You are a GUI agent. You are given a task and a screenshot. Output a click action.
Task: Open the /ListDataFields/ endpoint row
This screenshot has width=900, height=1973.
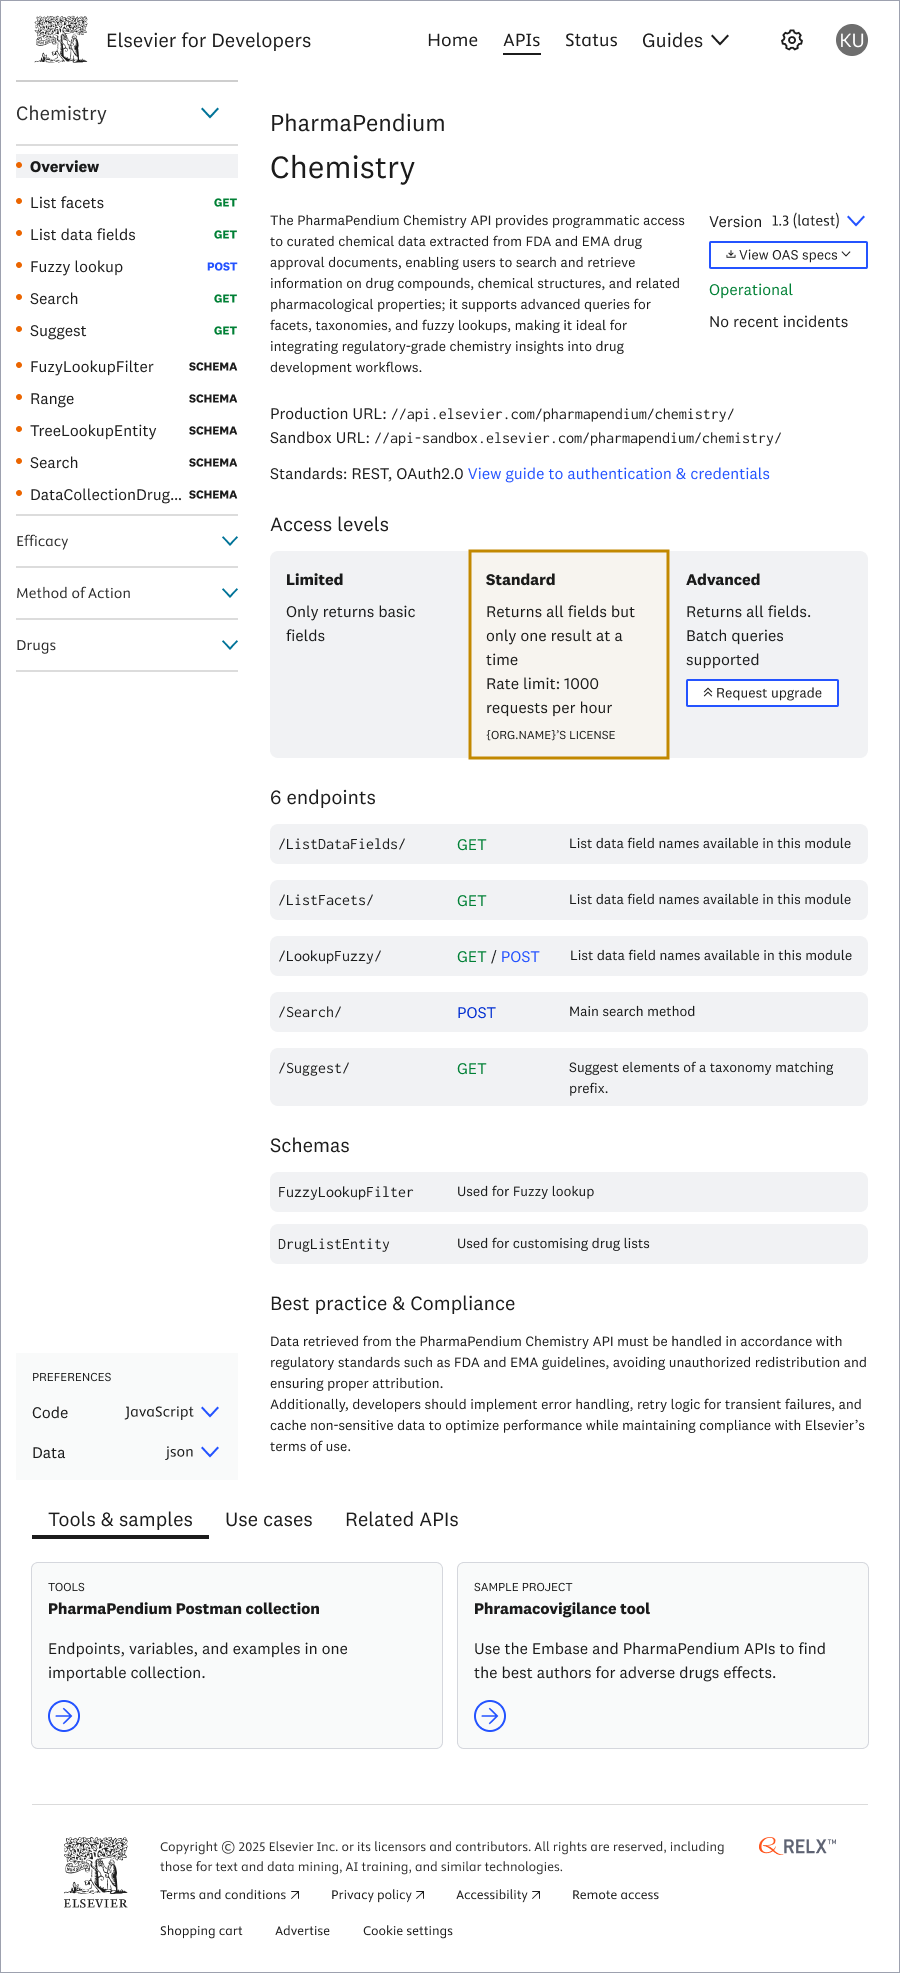(x=569, y=844)
